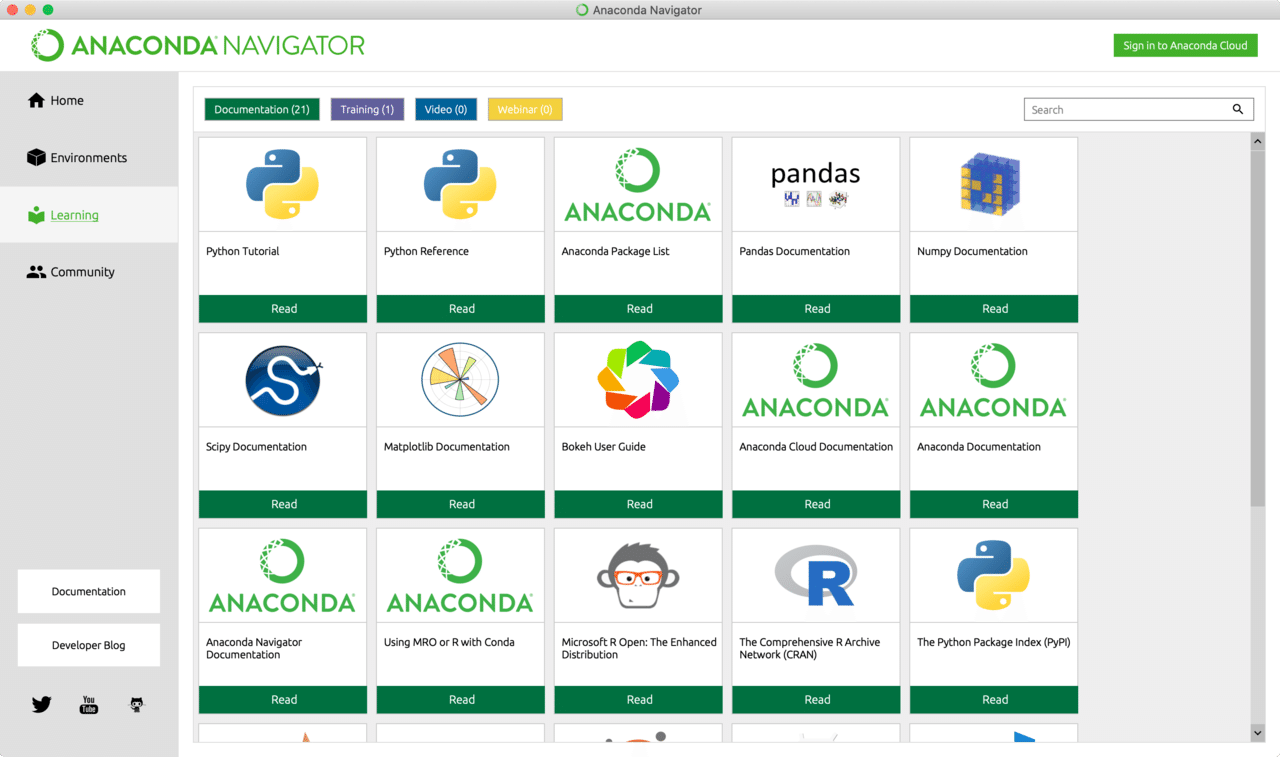The height and width of the screenshot is (757, 1280).
Task: Click the Scipy logo thumbnail
Action: click(x=283, y=380)
